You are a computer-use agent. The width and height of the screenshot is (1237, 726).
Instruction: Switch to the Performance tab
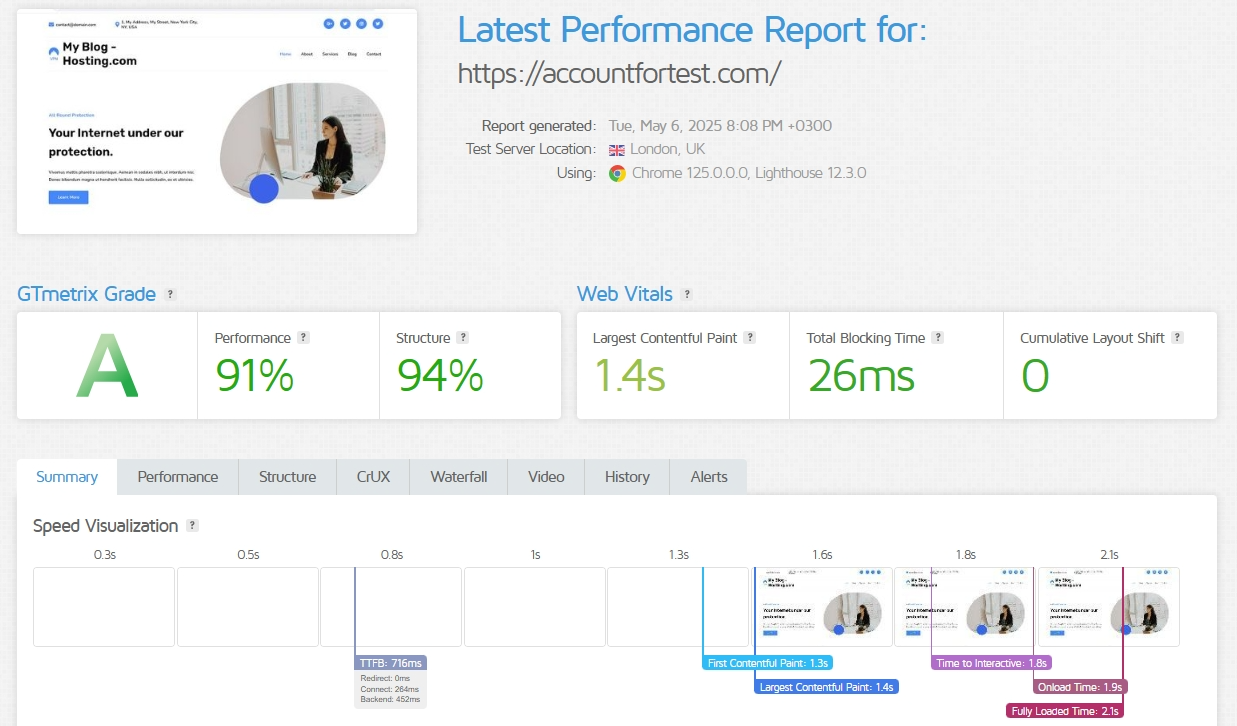click(x=178, y=477)
